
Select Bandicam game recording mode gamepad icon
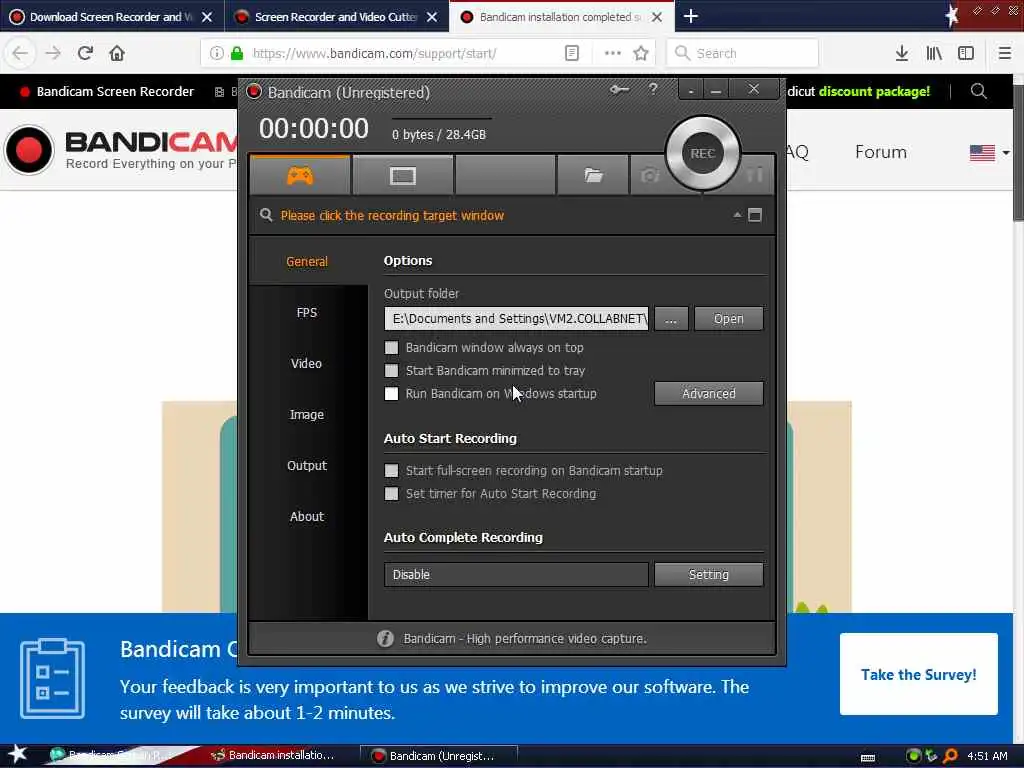click(x=300, y=175)
